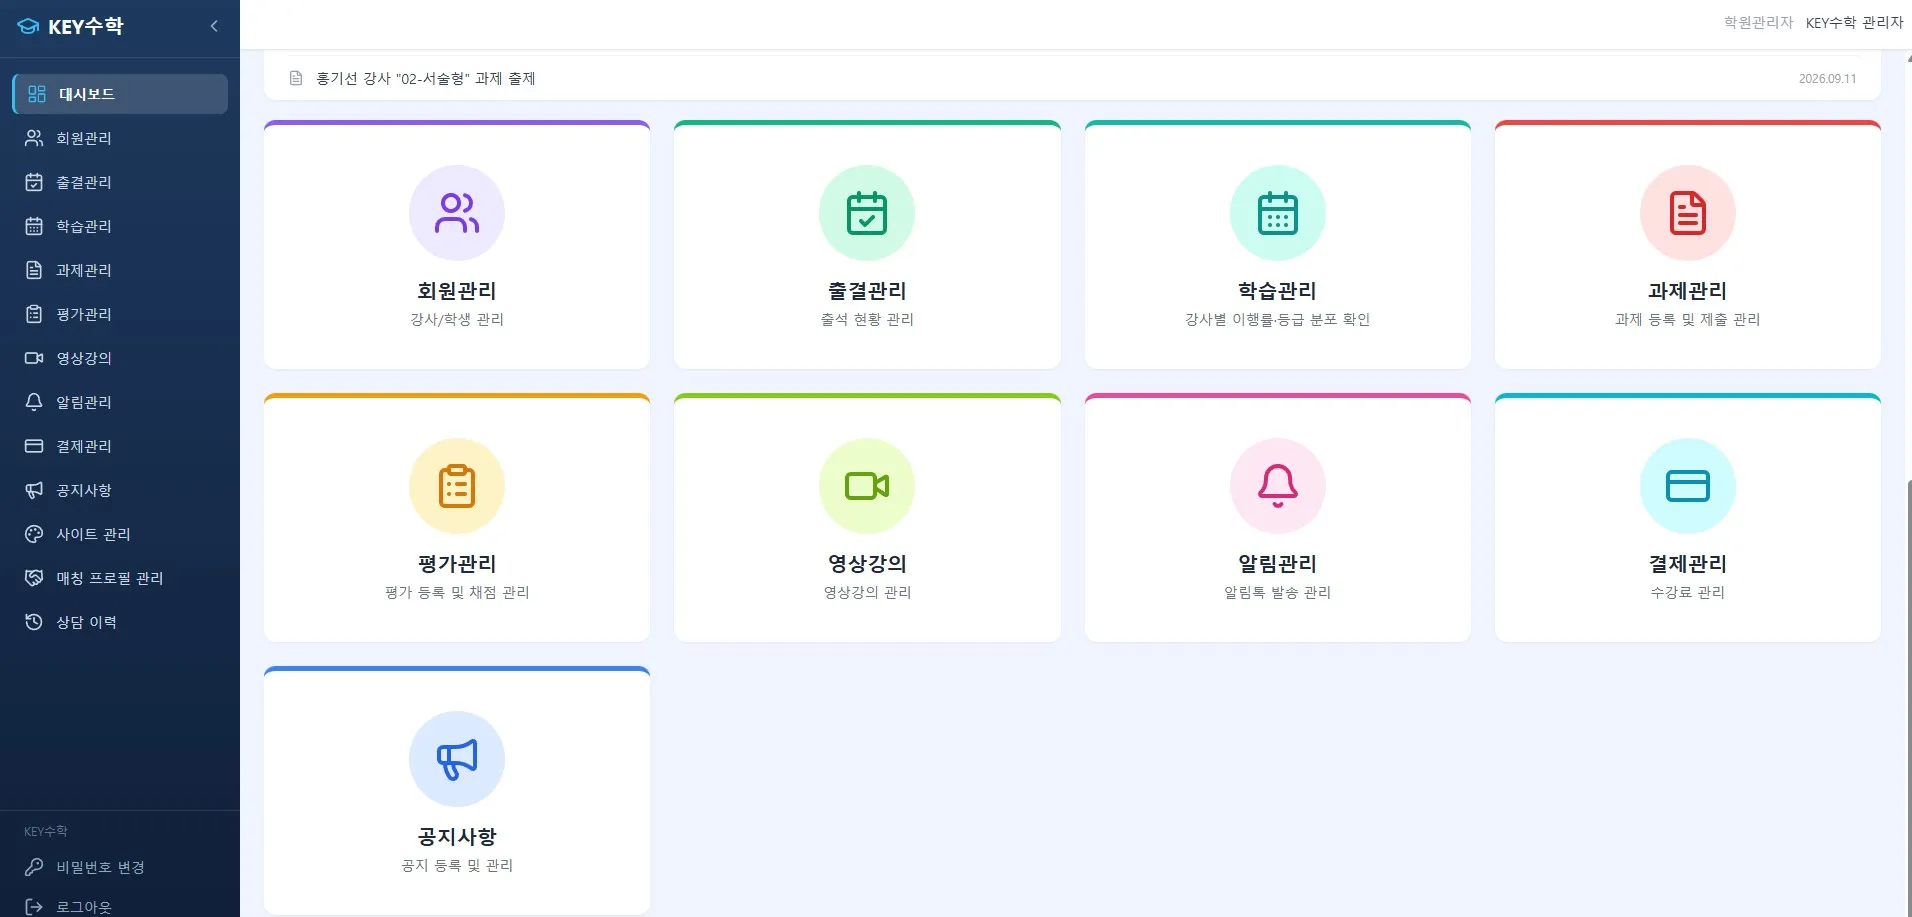
Task: Click the 평가 등록 및 채점 관리 description
Action: [457, 592]
